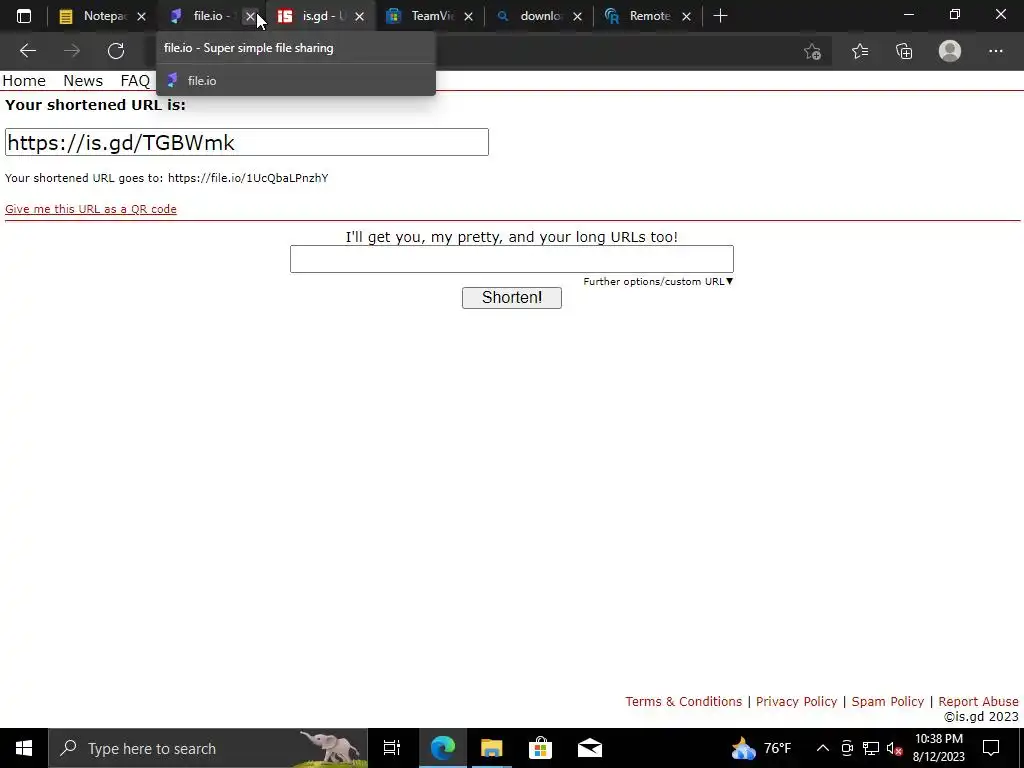Go back to previous page
The image size is (1024, 768).
[27, 51]
